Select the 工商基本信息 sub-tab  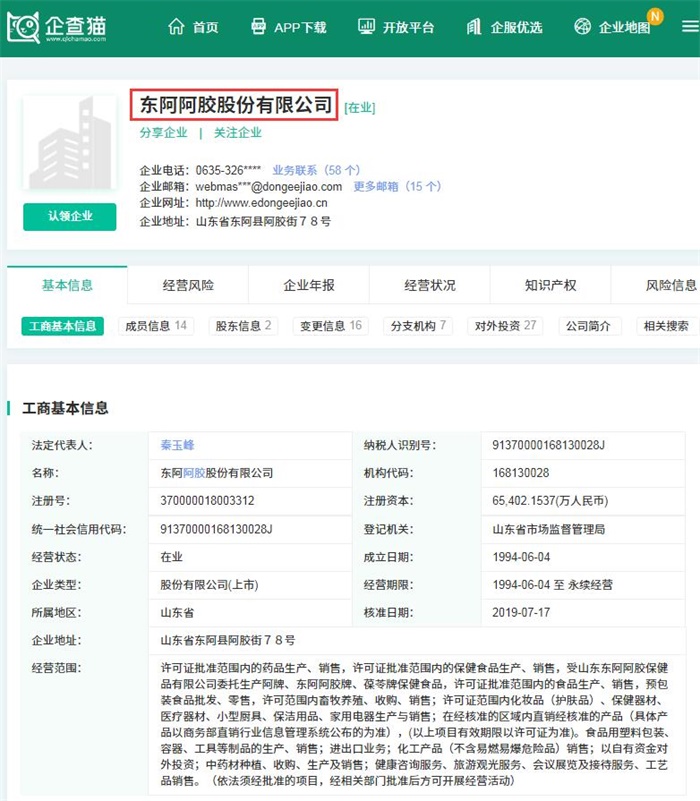point(62,326)
